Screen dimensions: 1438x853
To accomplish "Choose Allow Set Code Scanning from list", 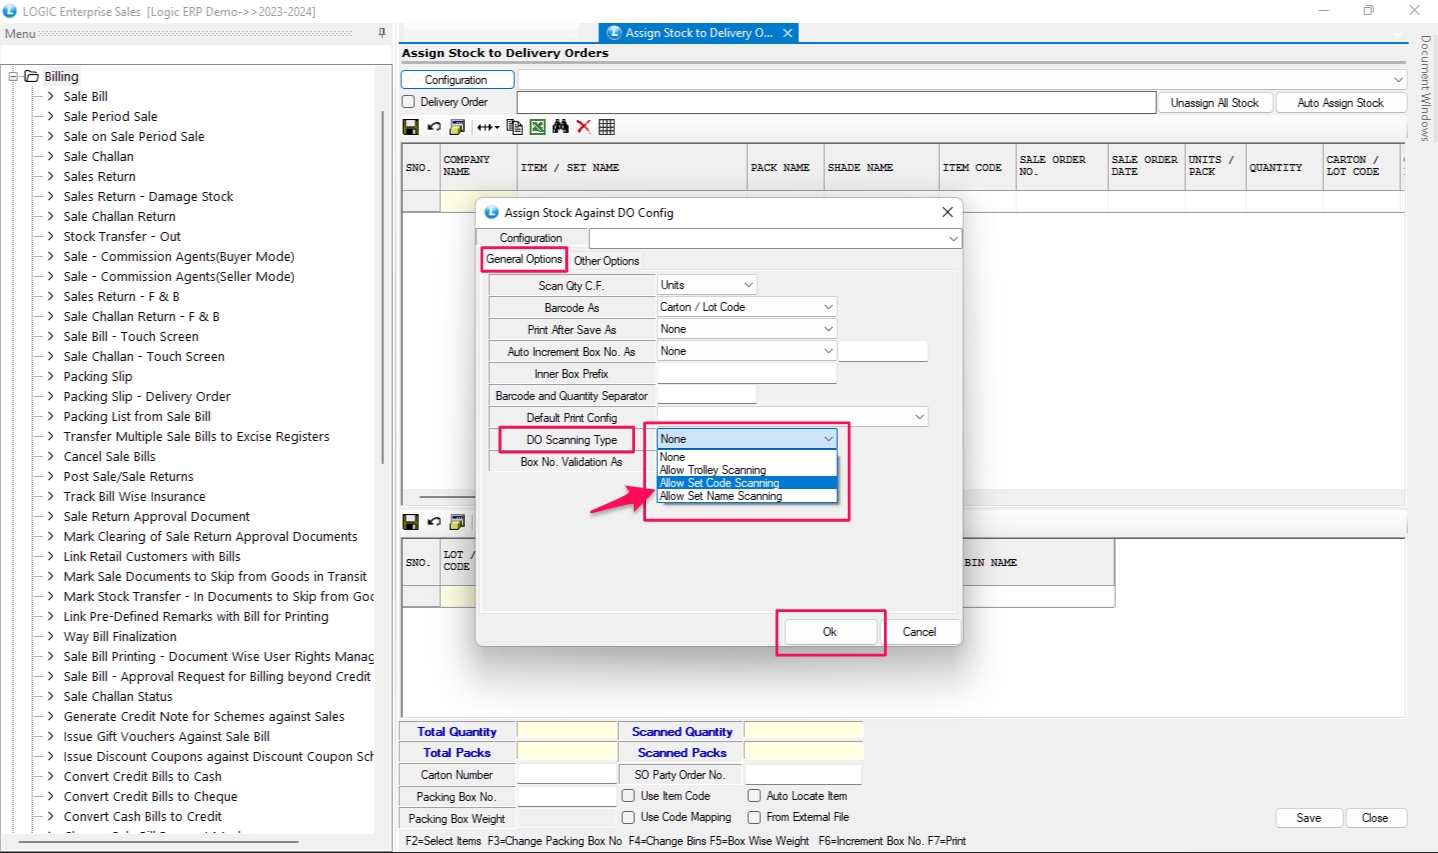I will [x=719, y=483].
